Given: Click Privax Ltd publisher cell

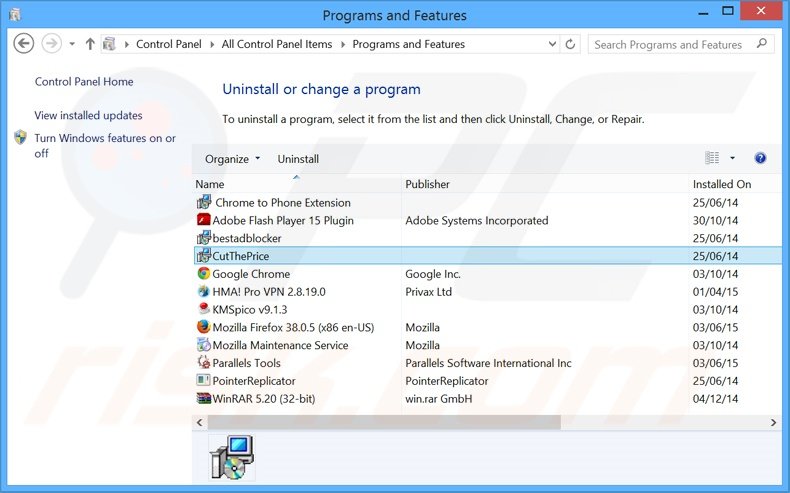Looking at the screenshot, I should [x=429, y=292].
